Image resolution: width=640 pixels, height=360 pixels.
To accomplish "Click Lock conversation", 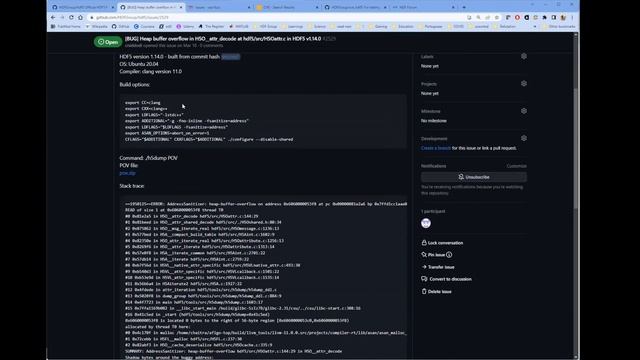I will point(442,243).
